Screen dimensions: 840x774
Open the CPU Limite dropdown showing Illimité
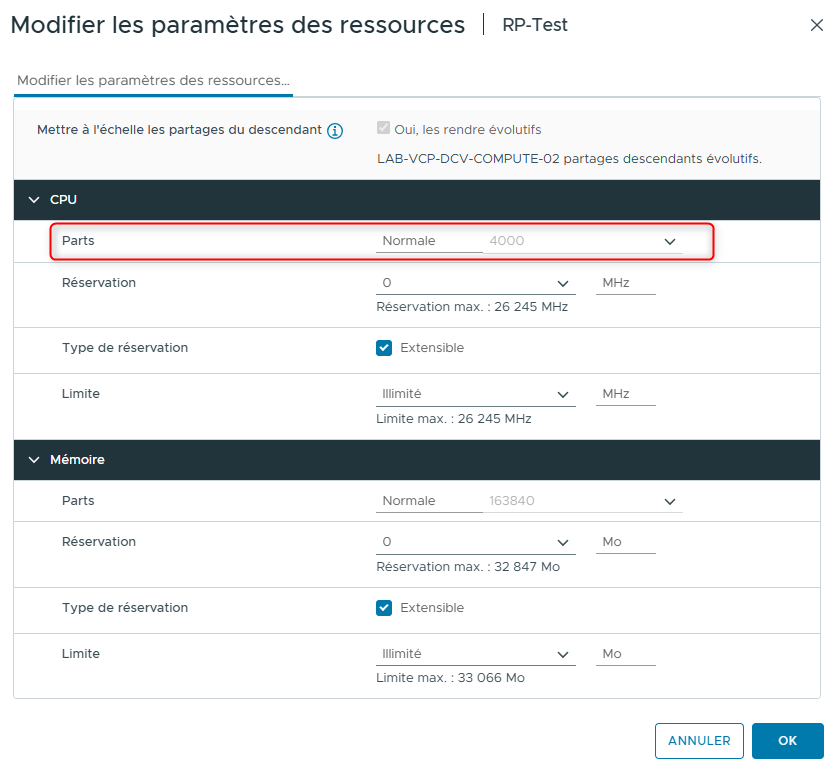563,393
